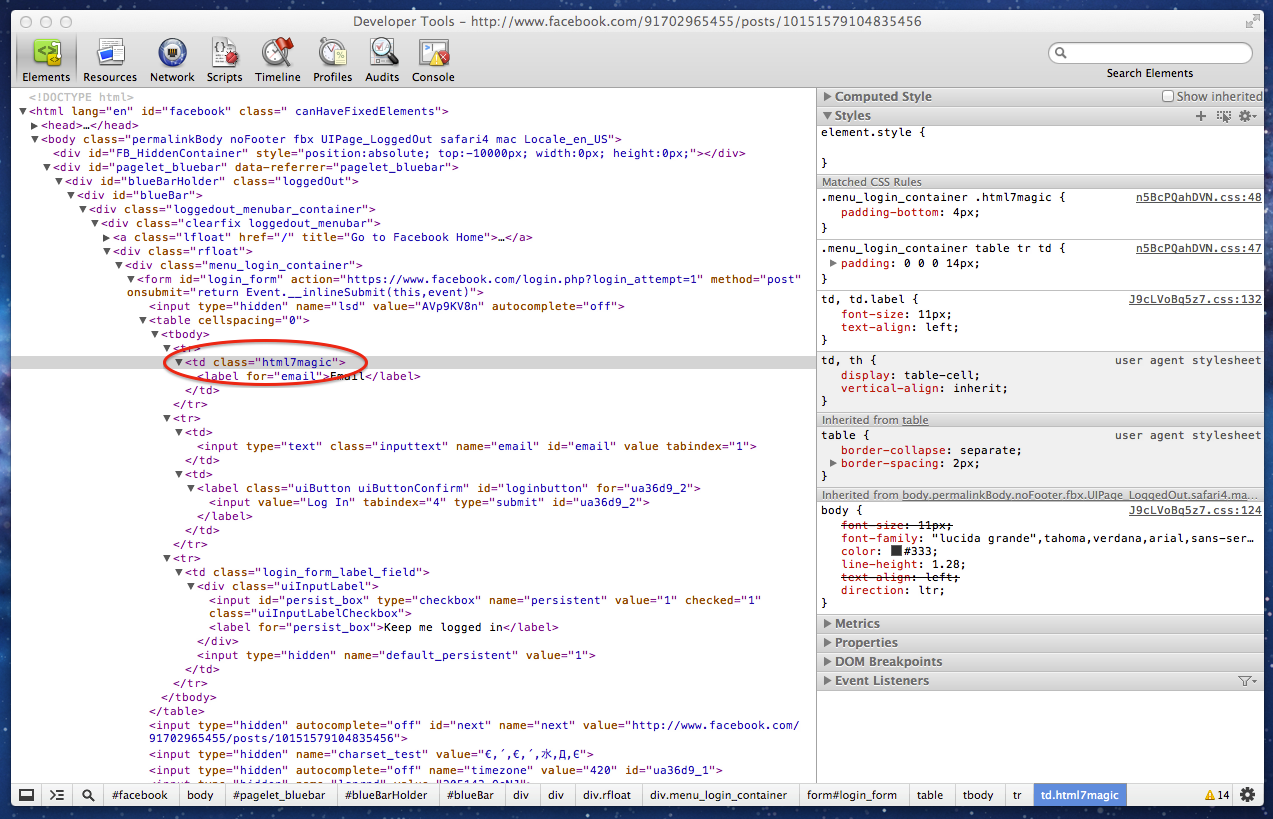
Task: Click vertical-align: inherit property
Action: click(x=924, y=388)
